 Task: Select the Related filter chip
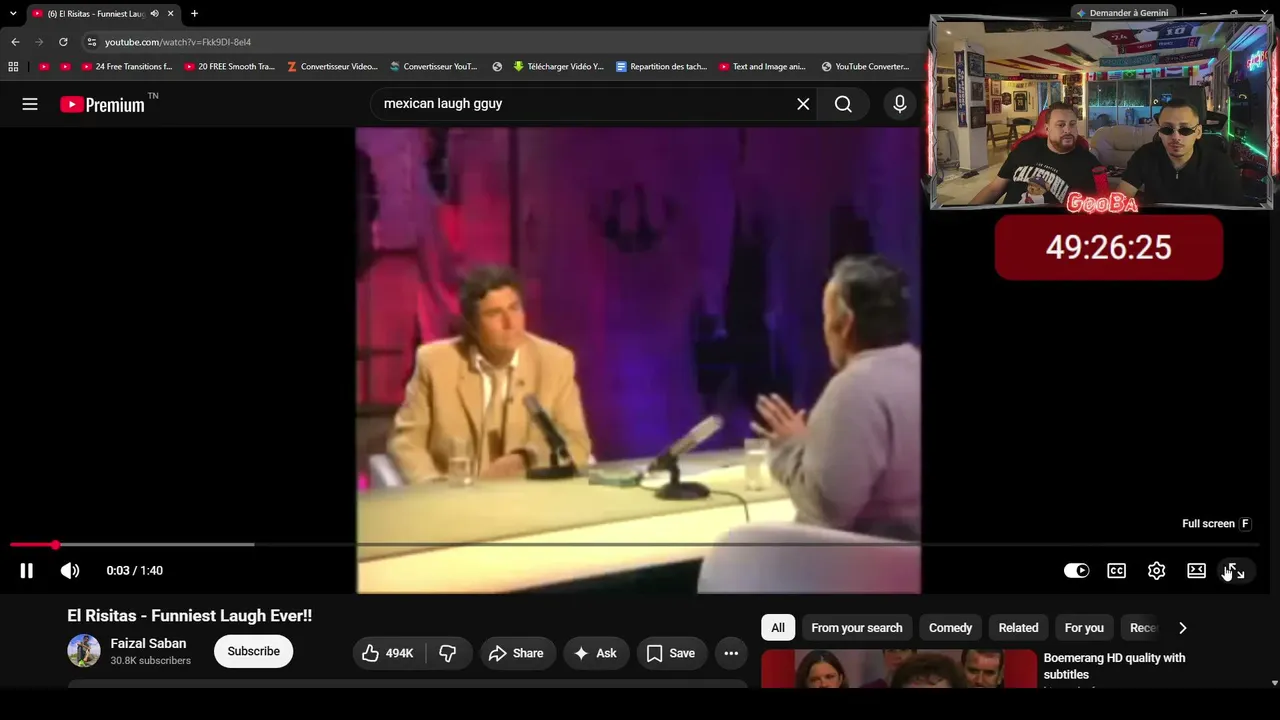1018,628
